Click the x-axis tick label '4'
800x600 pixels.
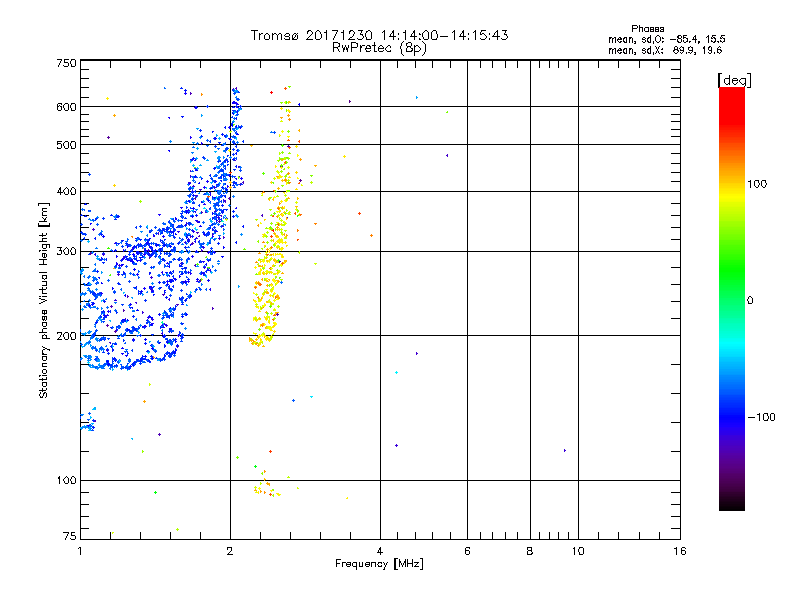(380, 551)
